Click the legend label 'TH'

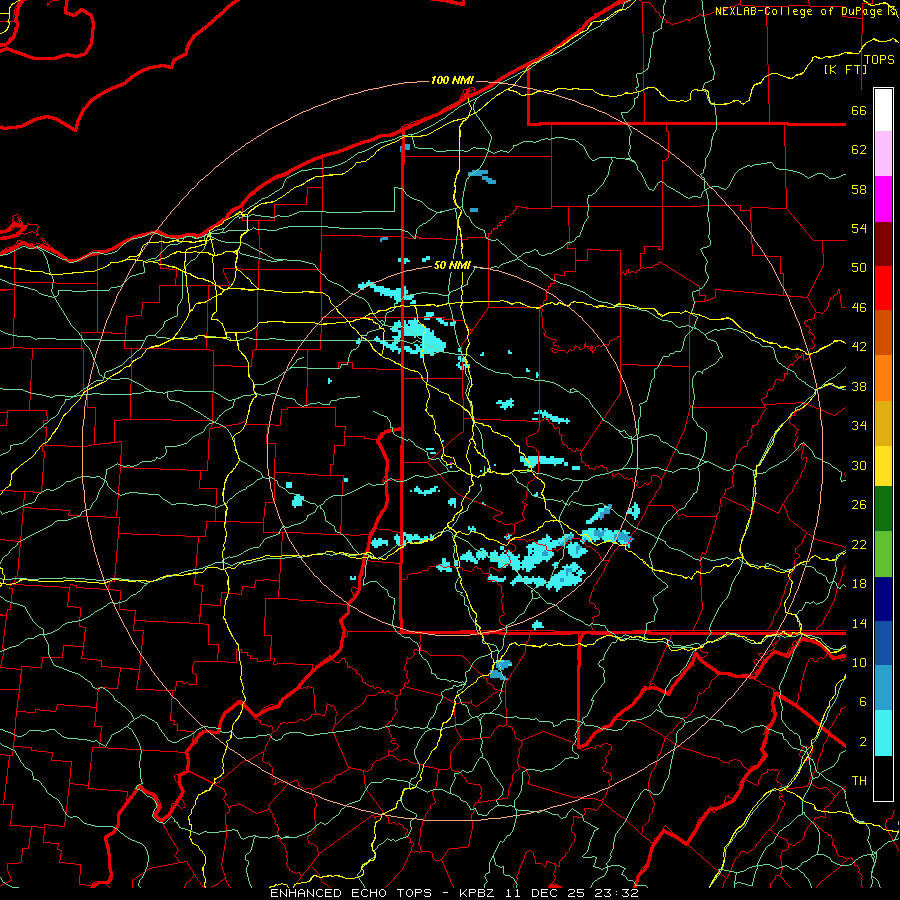tap(859, 781)
